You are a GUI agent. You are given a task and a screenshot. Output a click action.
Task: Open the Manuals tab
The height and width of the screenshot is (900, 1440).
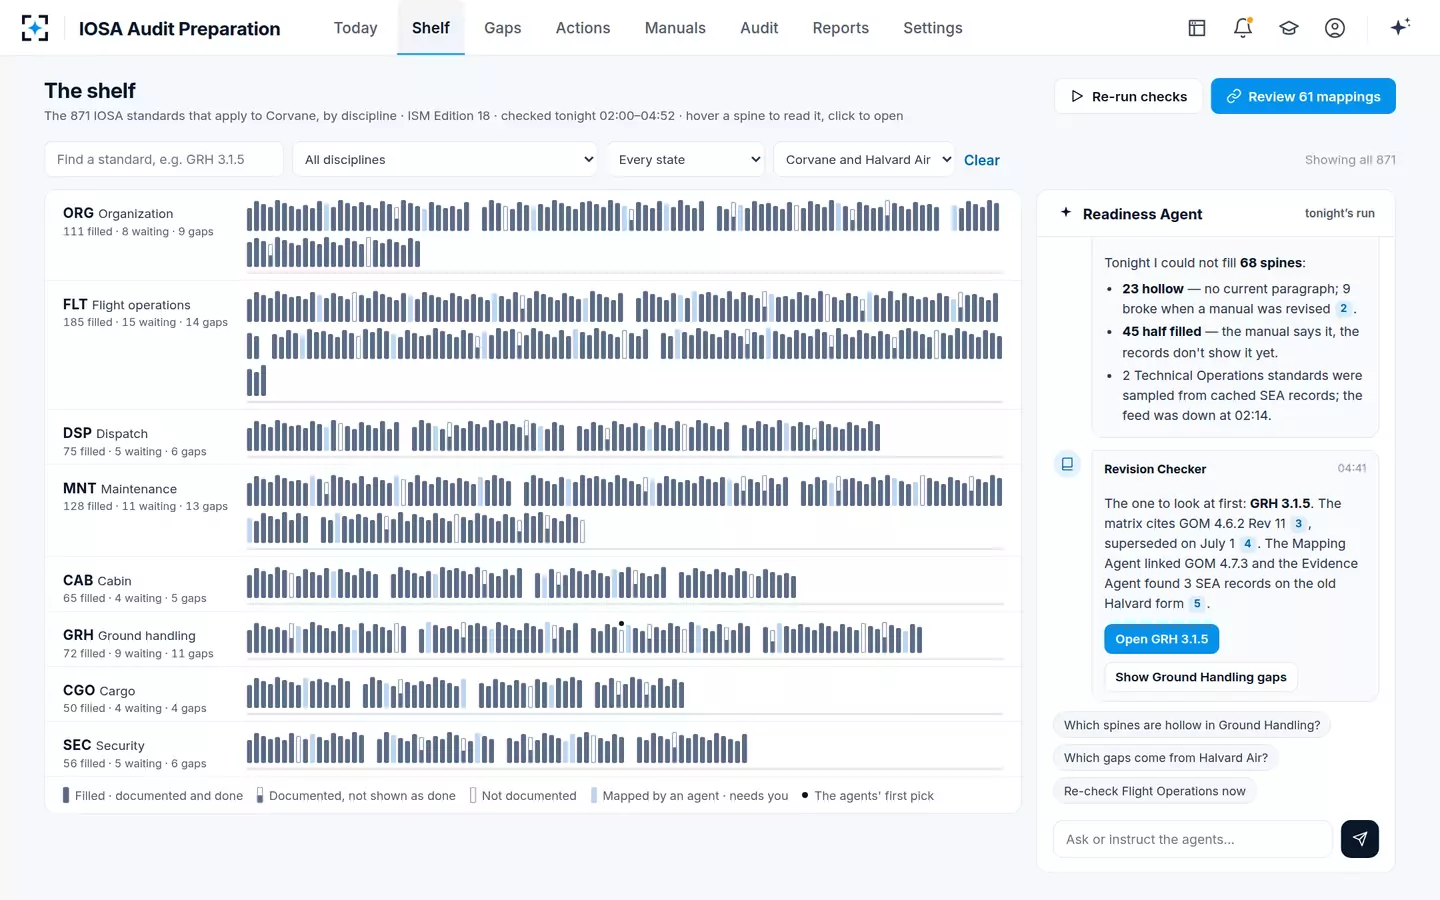pyautogui.click(x=675, y=28)
